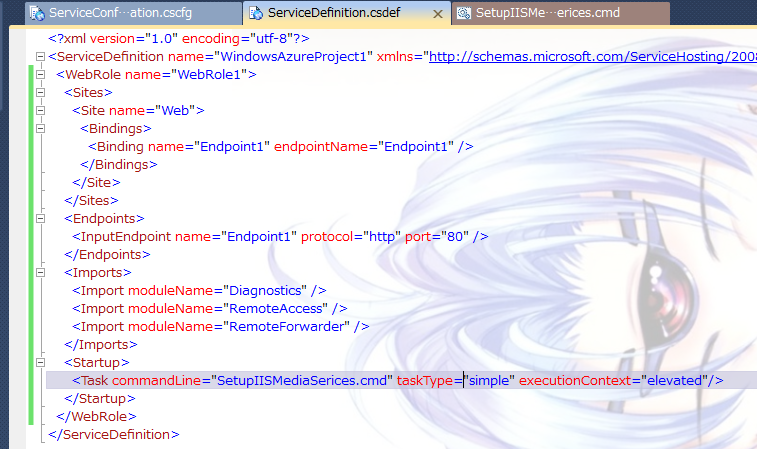Collapse the WebRole element outline
757x449 pixels.
pos(41,75)
